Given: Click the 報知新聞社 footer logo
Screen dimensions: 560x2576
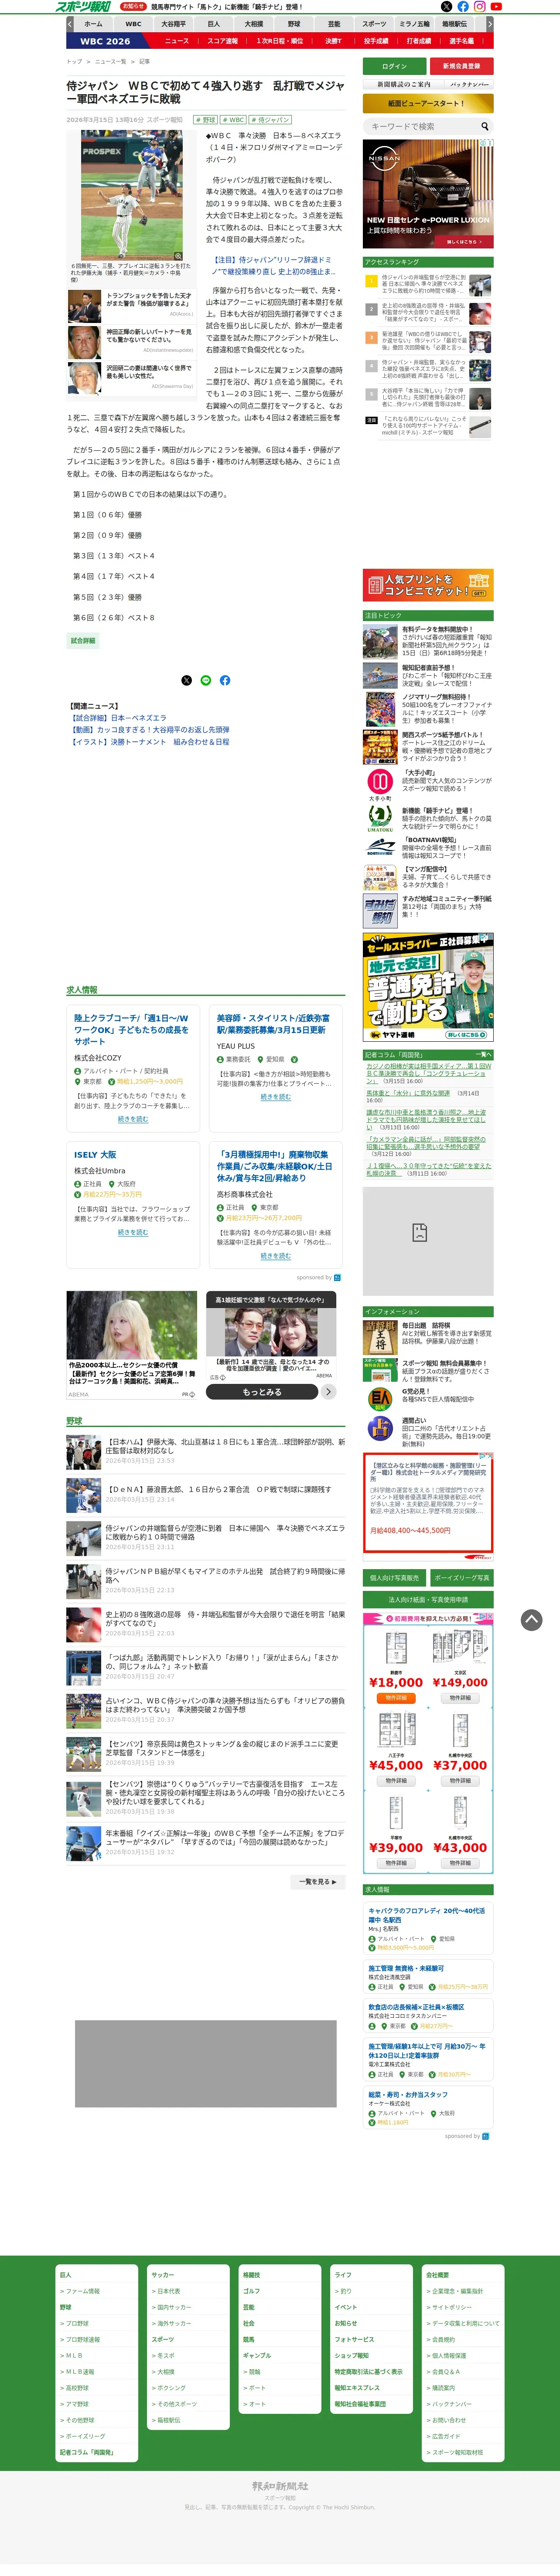Looking at the screenshot, I should (280, 2486).
